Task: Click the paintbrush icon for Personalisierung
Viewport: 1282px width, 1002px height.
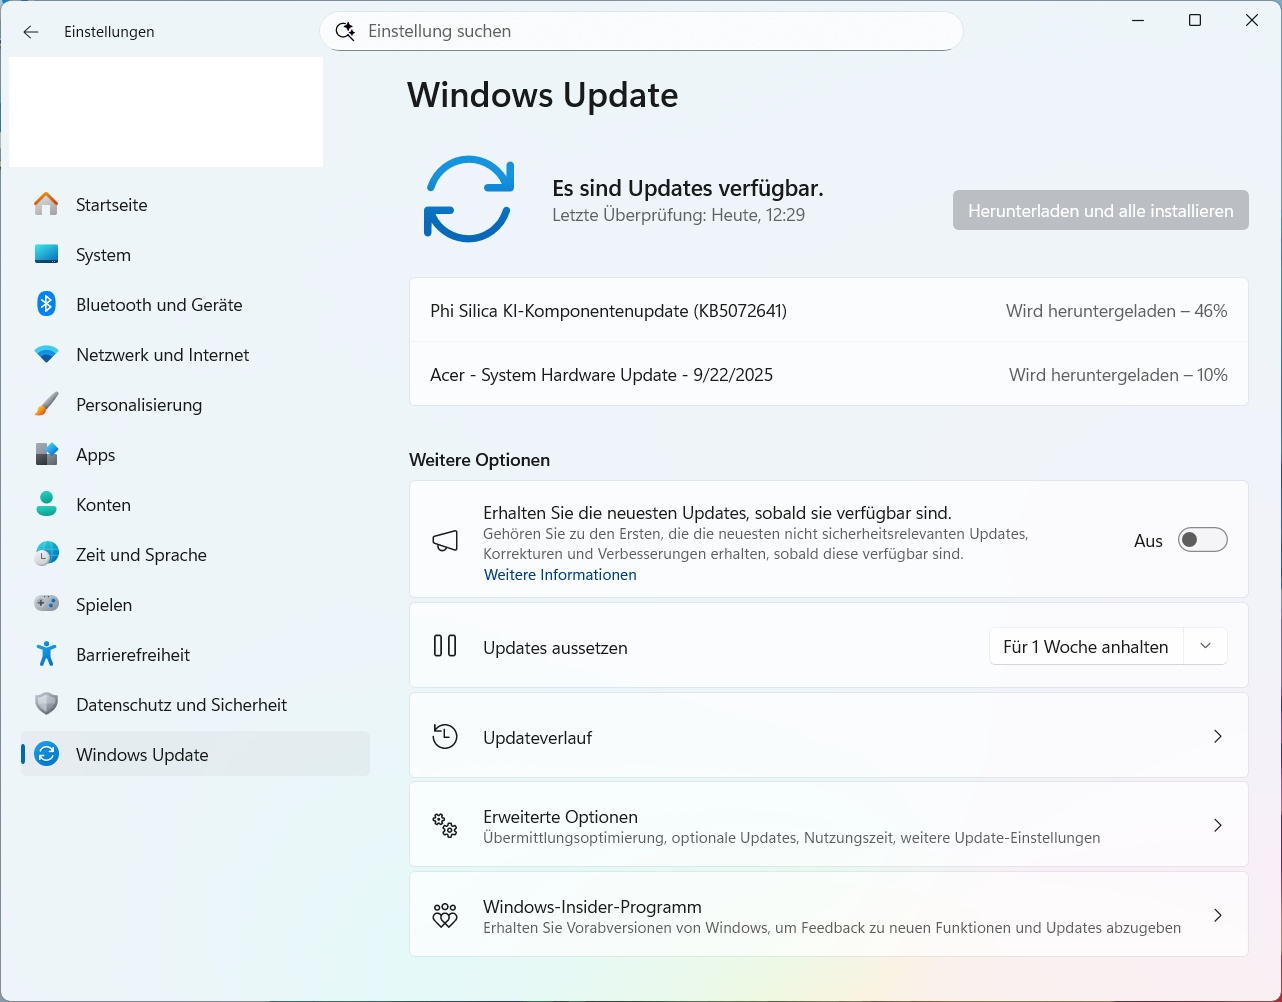Action: pyautogui.click(x=46, y=404)
